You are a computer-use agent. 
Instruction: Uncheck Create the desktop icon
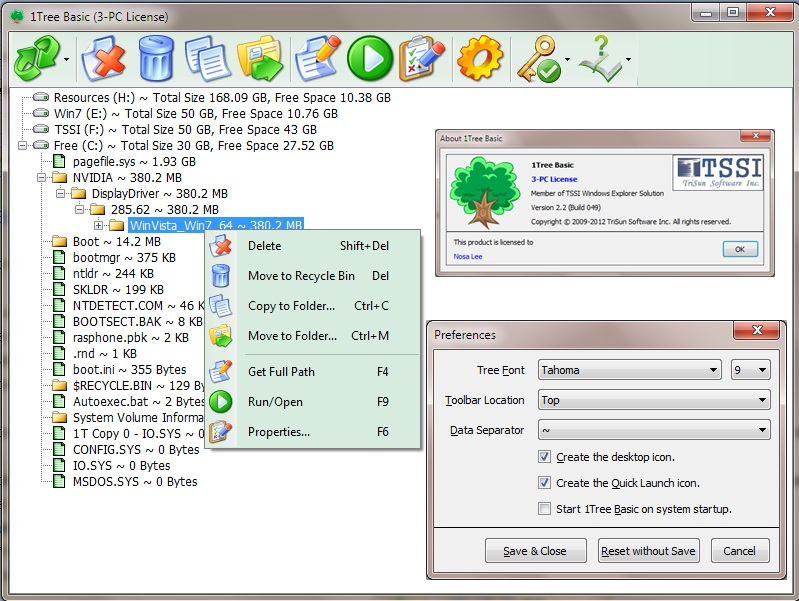tap(545, 457)
